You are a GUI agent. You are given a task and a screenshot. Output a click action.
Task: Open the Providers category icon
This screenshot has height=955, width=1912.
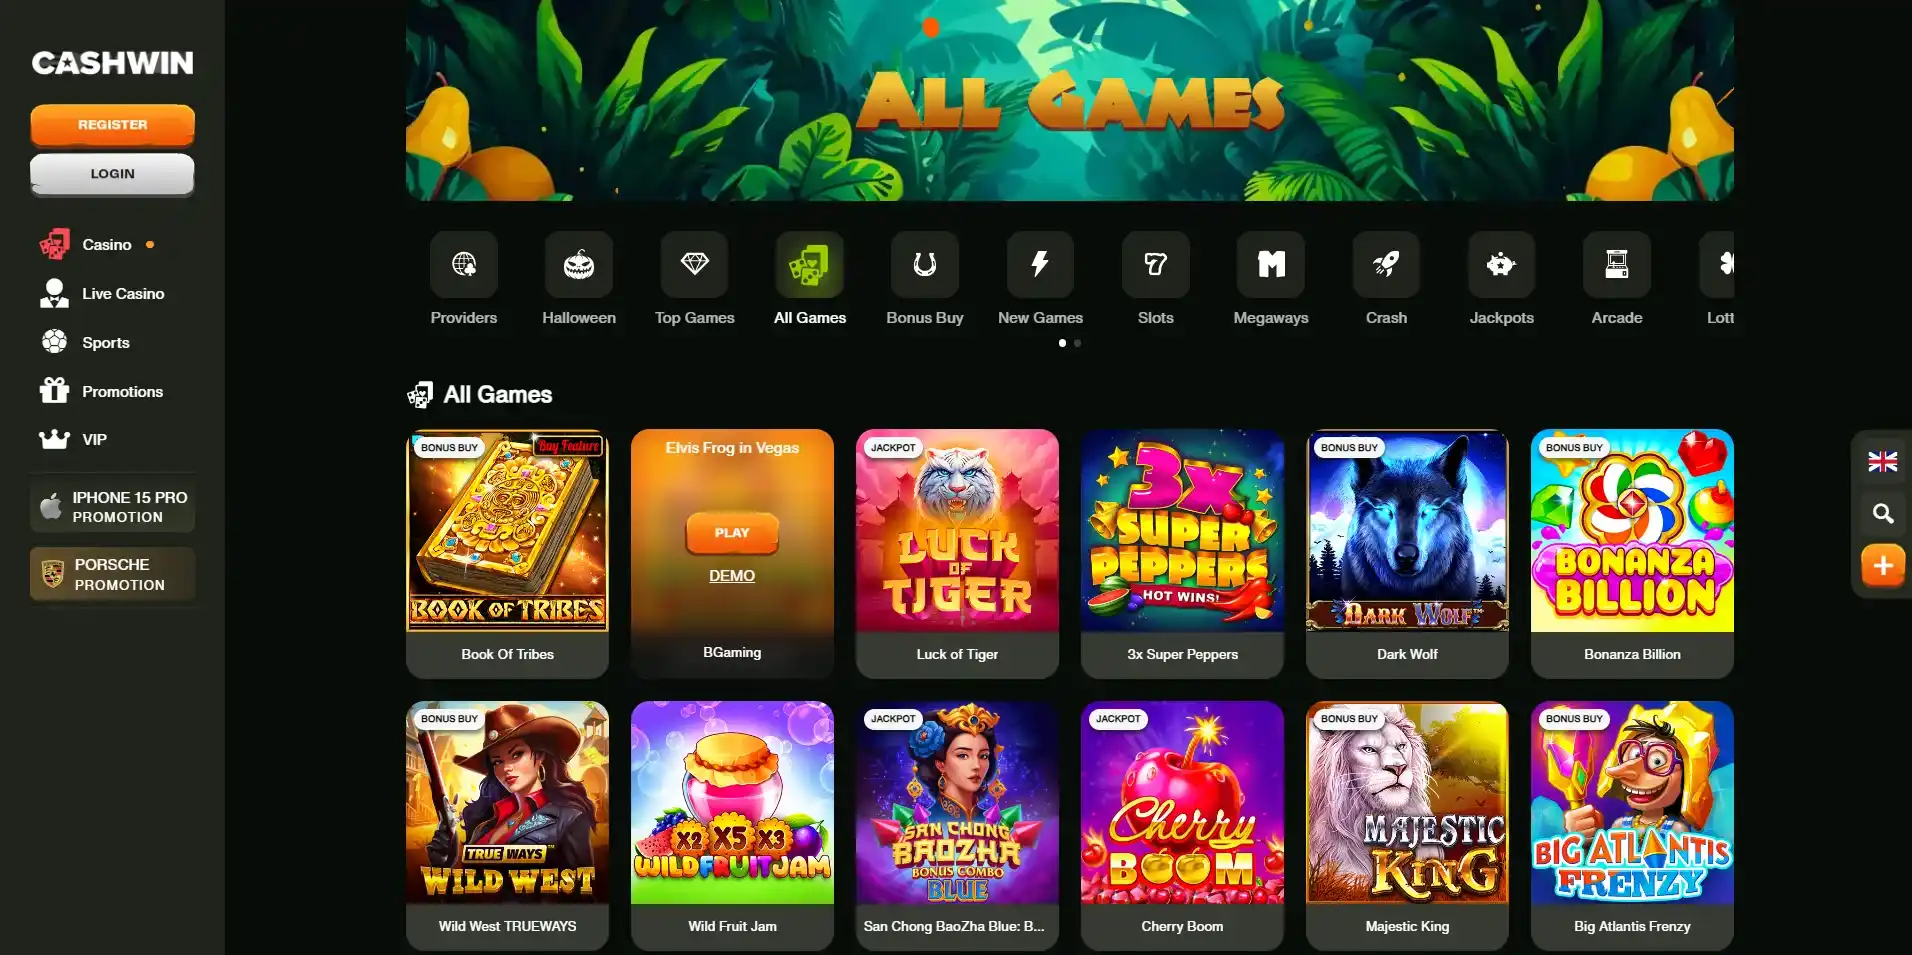click(x=463, y=264)
